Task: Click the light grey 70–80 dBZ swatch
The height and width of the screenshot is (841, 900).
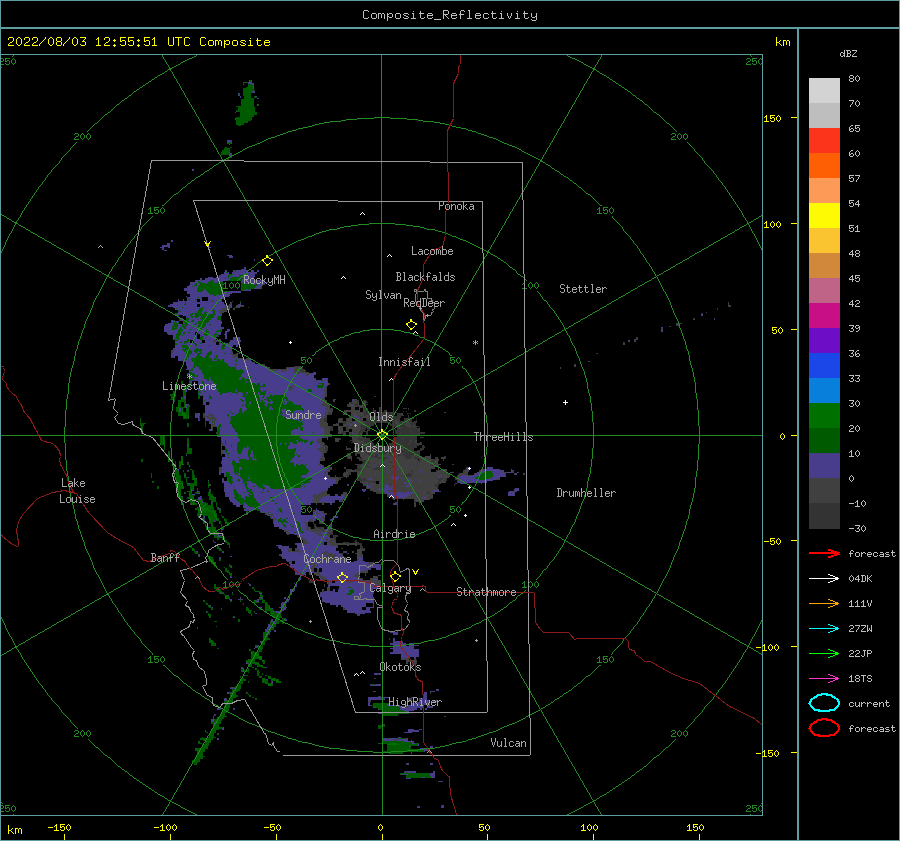Action: 824,91
